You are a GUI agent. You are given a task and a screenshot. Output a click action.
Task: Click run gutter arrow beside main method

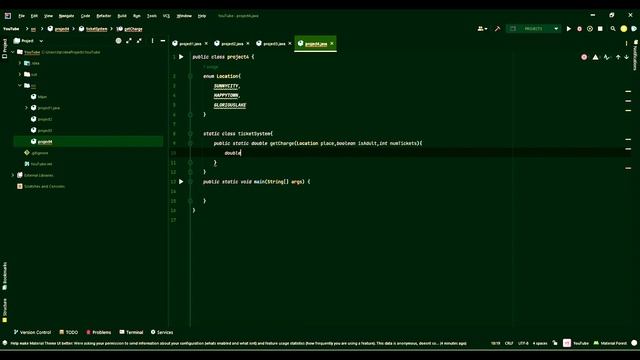[181, 182]
